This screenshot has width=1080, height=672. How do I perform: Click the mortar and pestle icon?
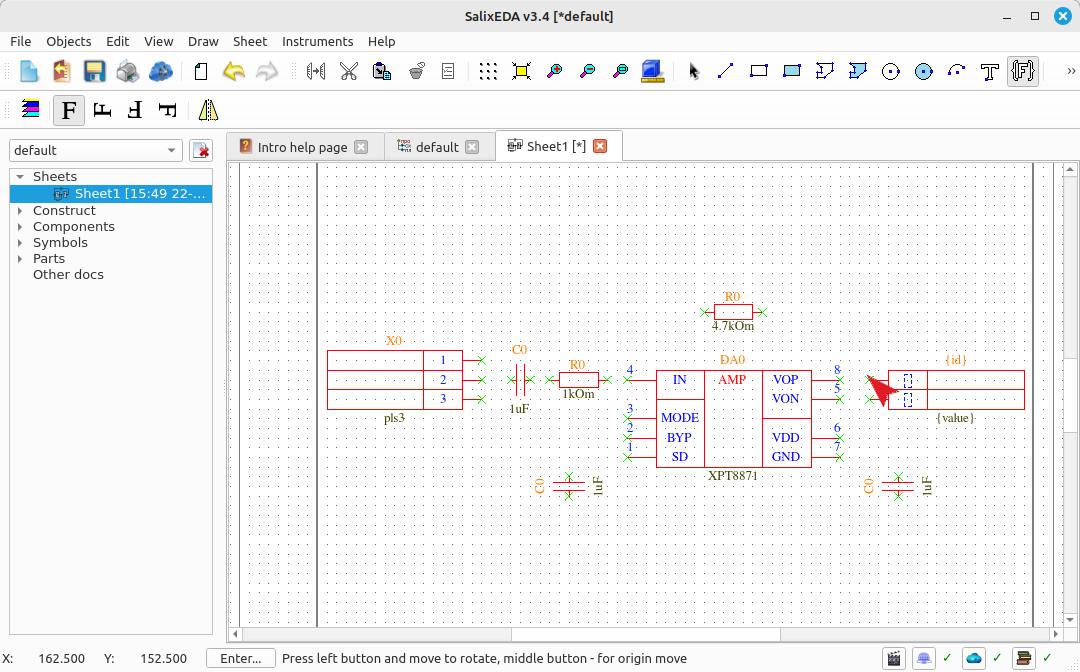(x=415, y=72)
